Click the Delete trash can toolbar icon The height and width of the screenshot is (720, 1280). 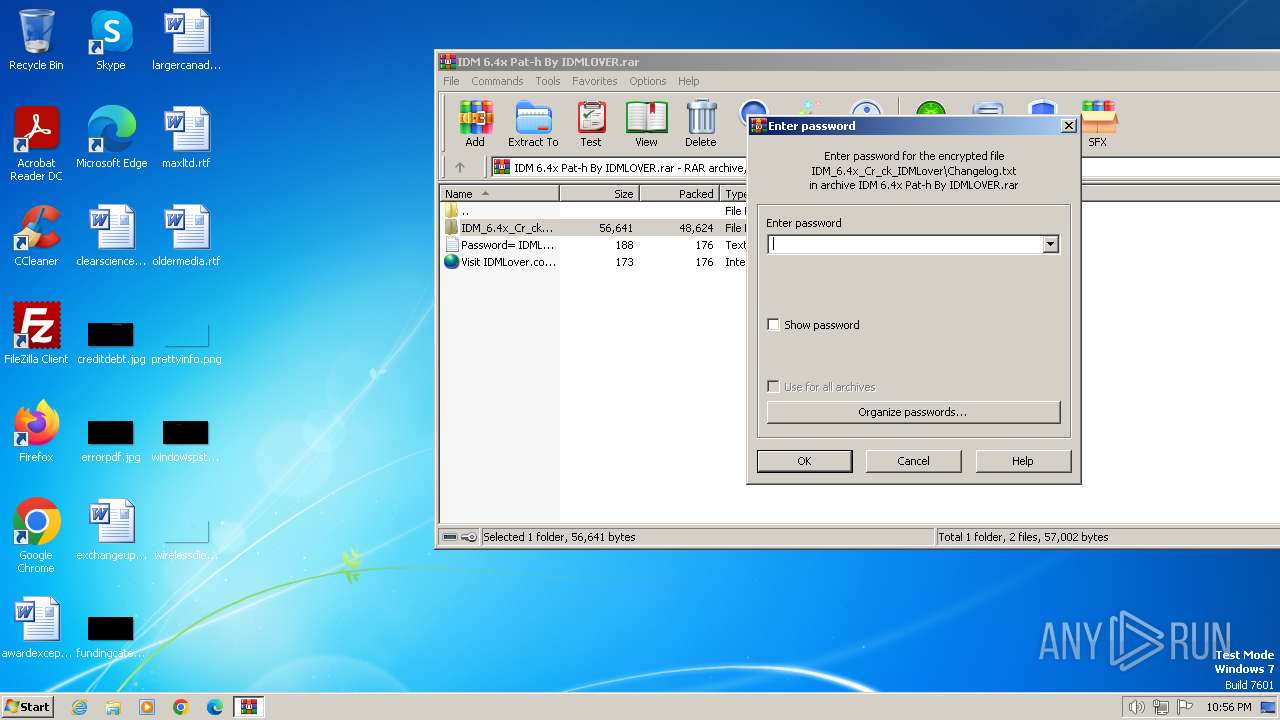coord(701,124)
